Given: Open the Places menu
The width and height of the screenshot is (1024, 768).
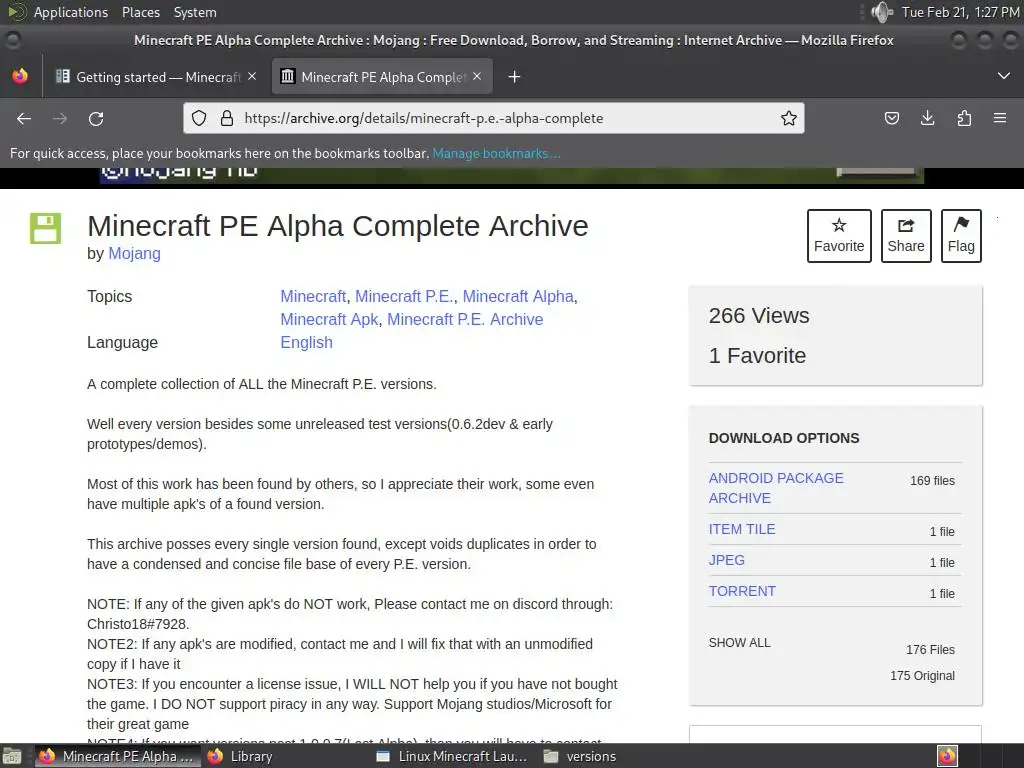Looking at the screenshot, I should 141,12.
